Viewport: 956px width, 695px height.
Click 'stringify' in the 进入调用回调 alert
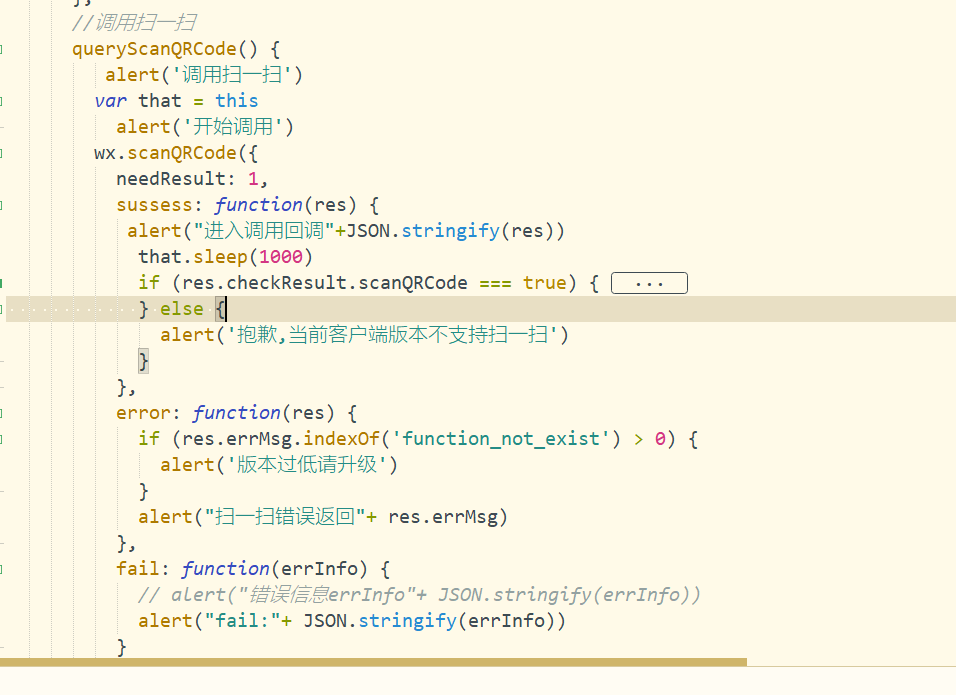(x=451, y=231)
